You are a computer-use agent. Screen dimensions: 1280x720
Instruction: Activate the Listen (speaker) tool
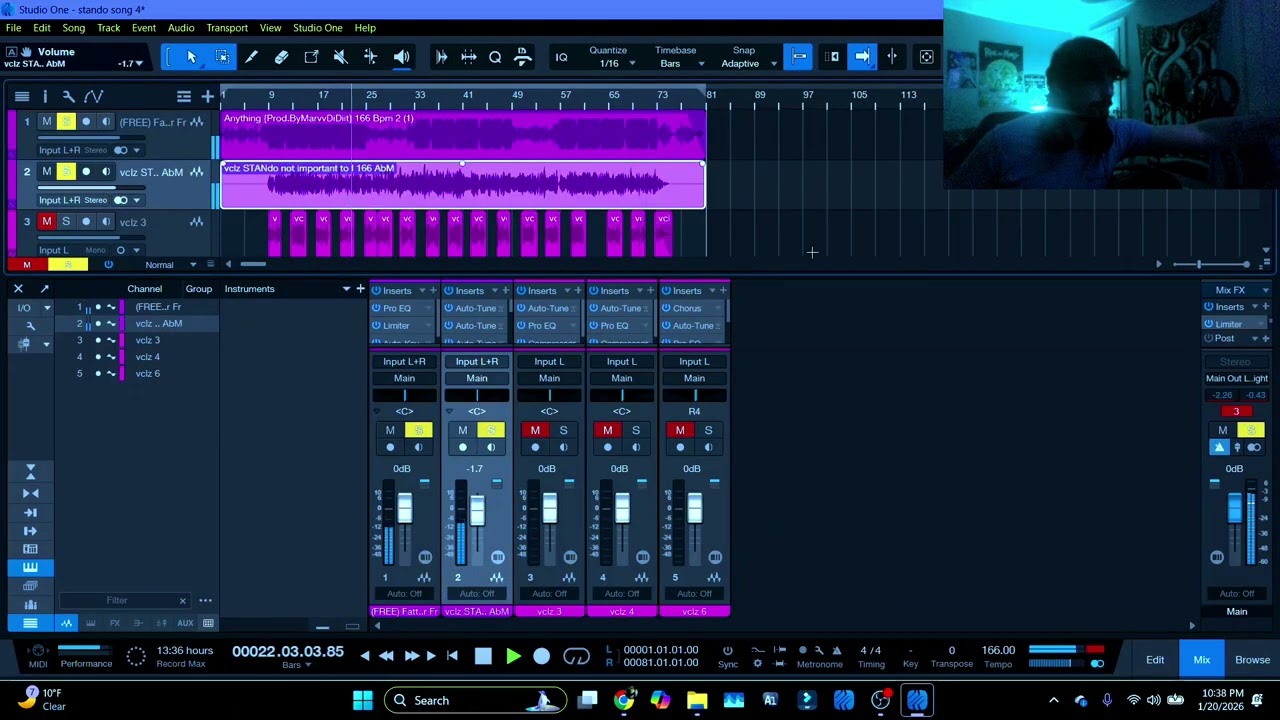click(x=401, y=57)
